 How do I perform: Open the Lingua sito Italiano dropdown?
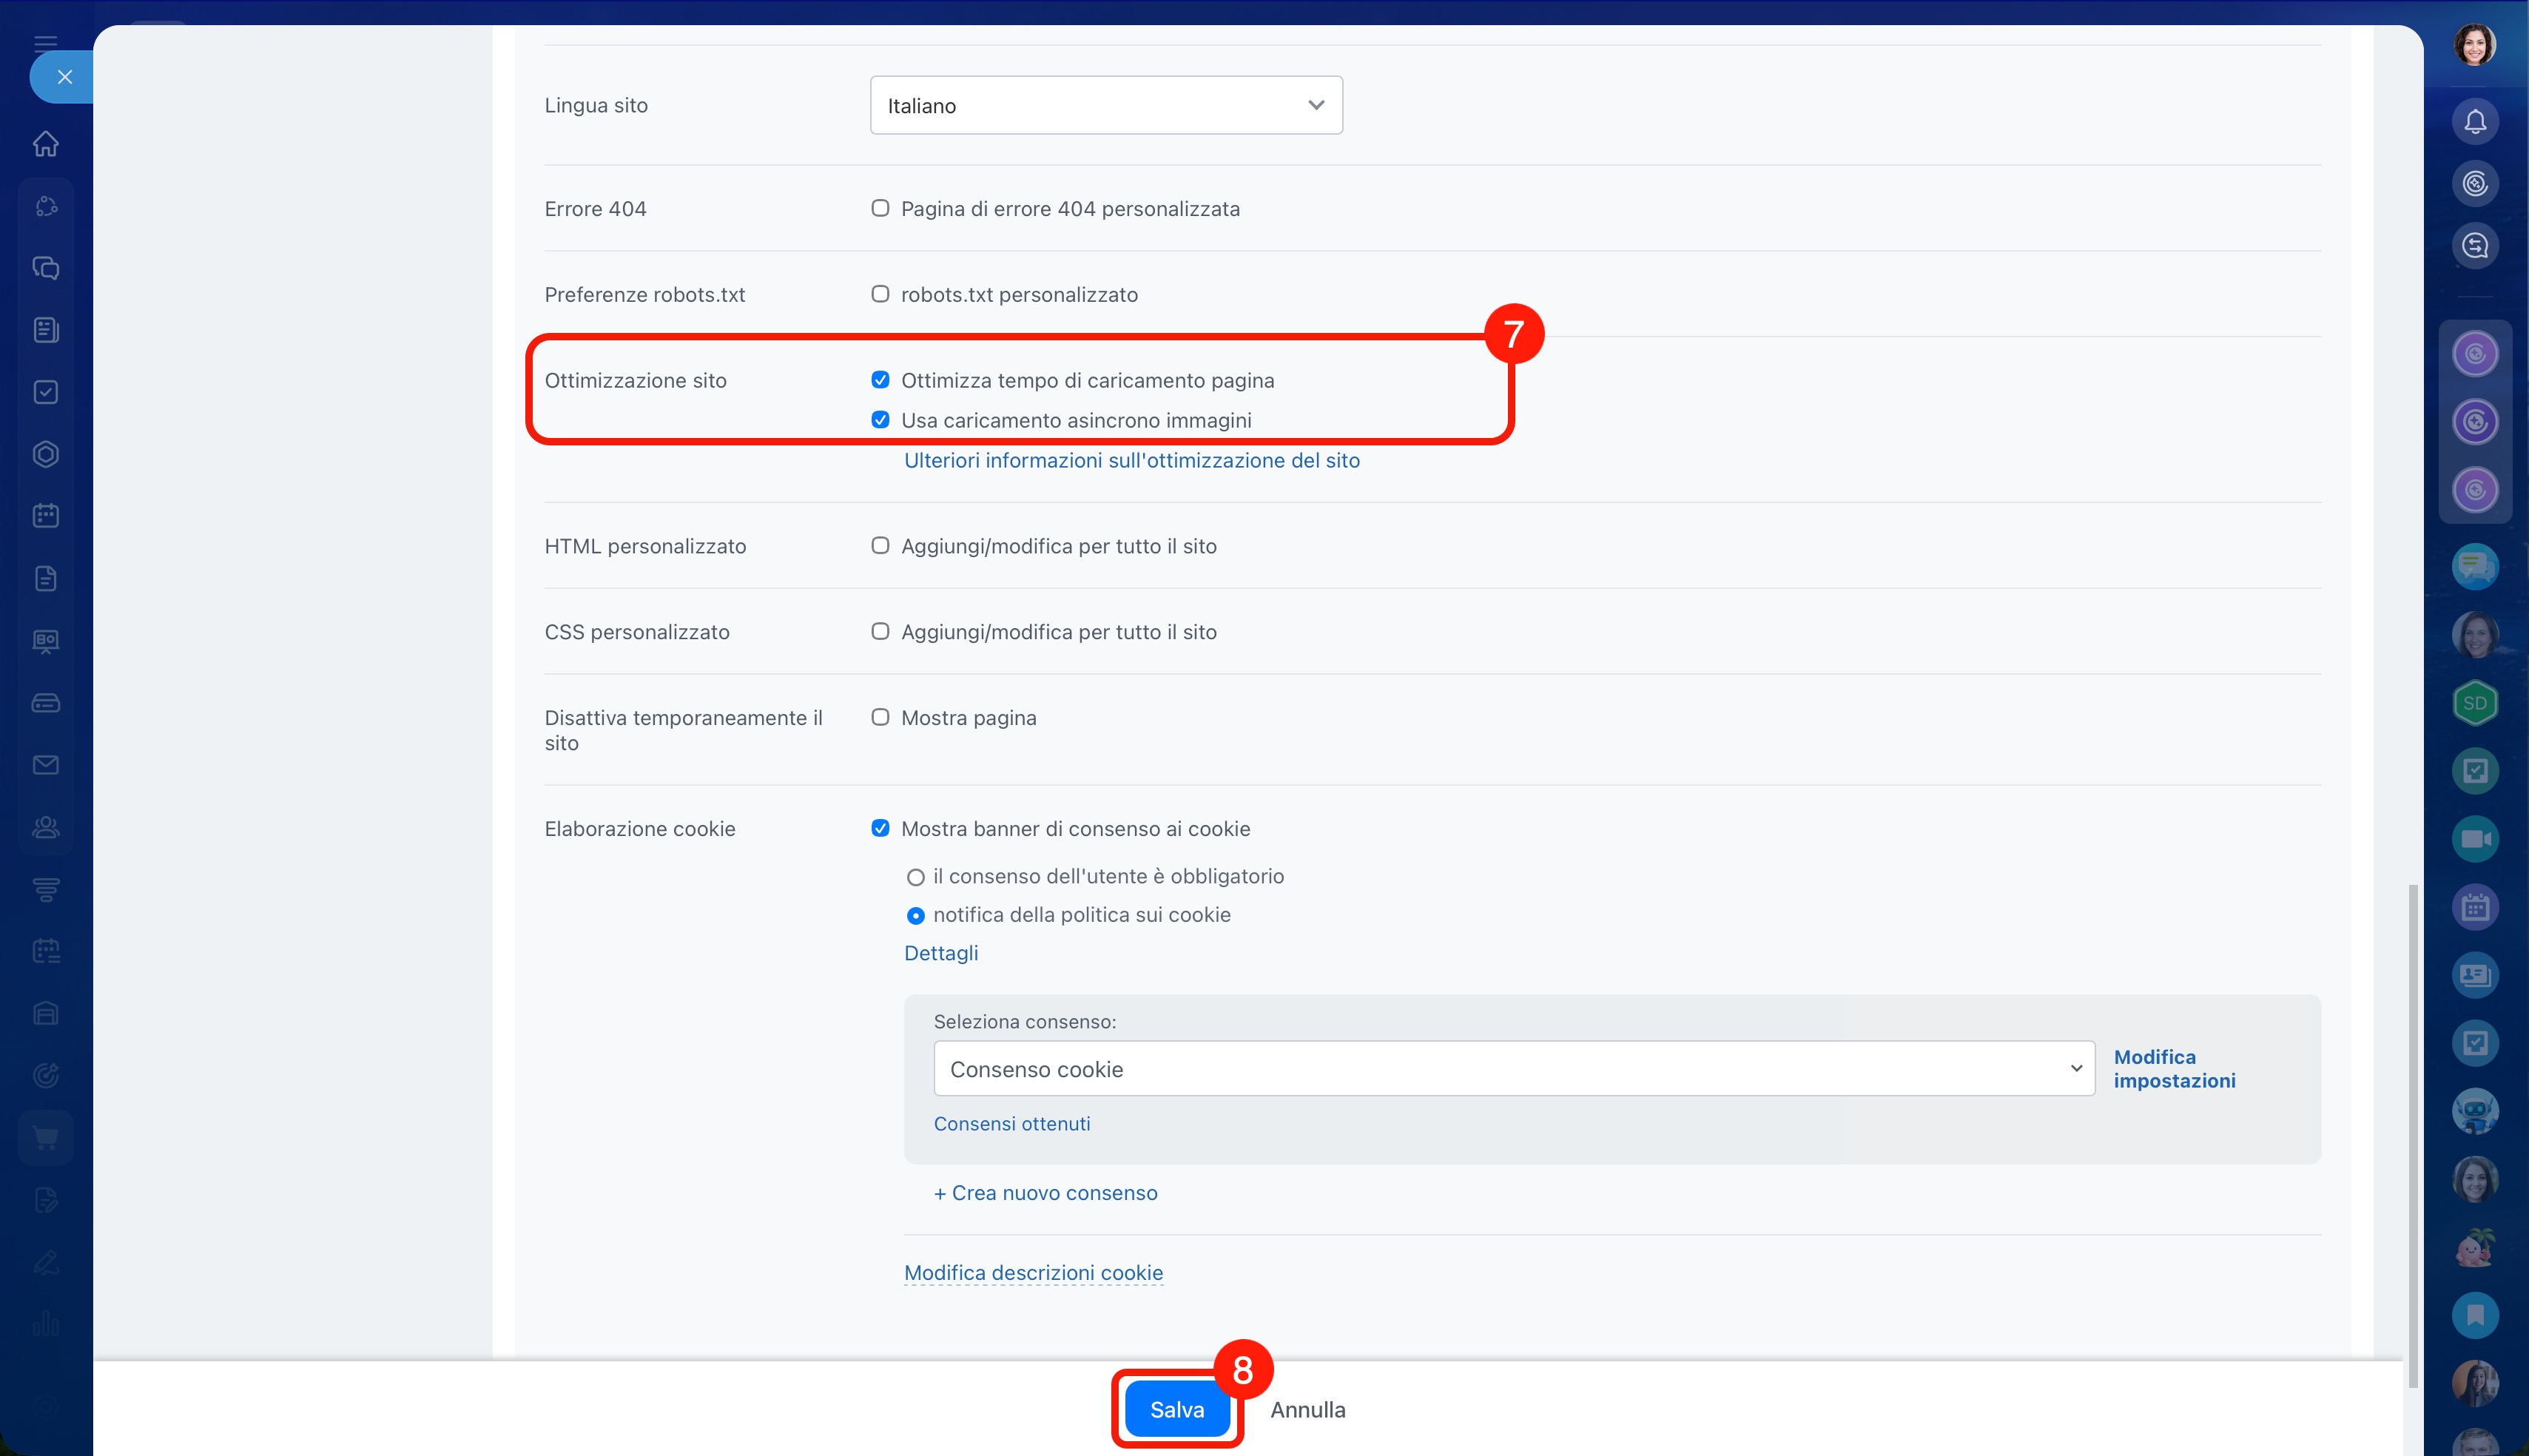(1106, 105)
